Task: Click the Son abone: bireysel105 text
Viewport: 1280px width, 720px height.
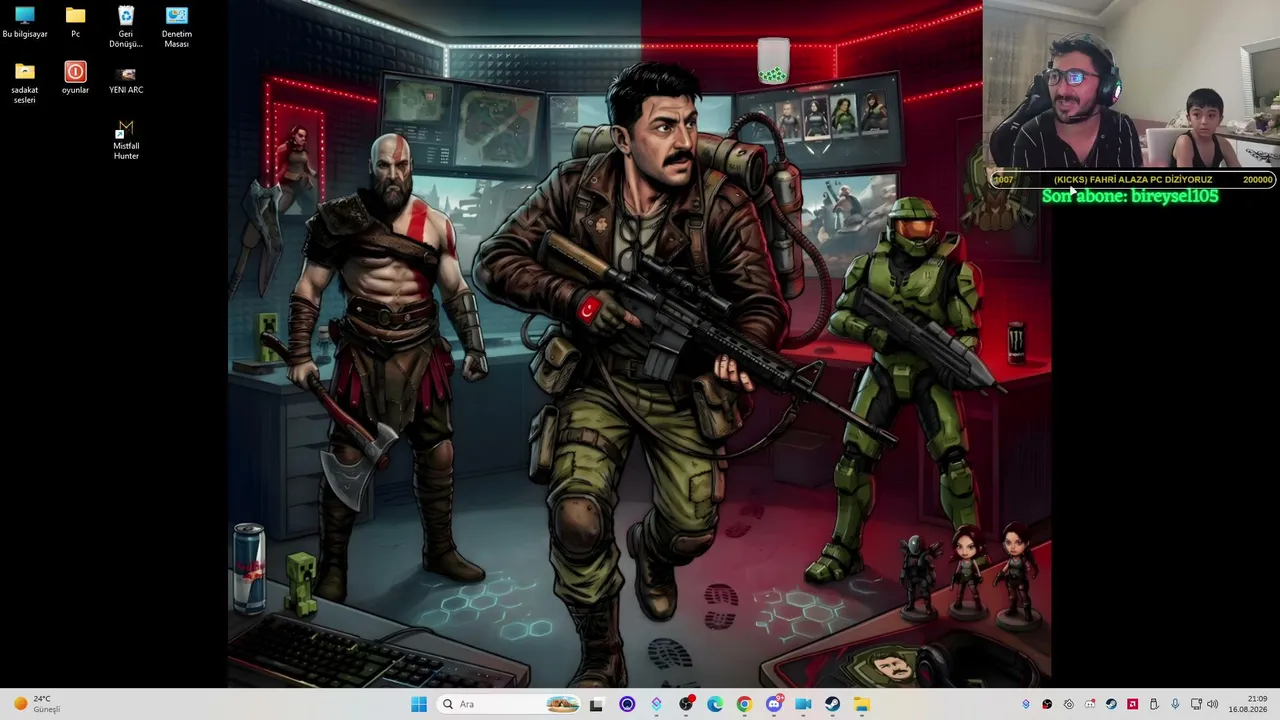Action: pos(1130,196)
